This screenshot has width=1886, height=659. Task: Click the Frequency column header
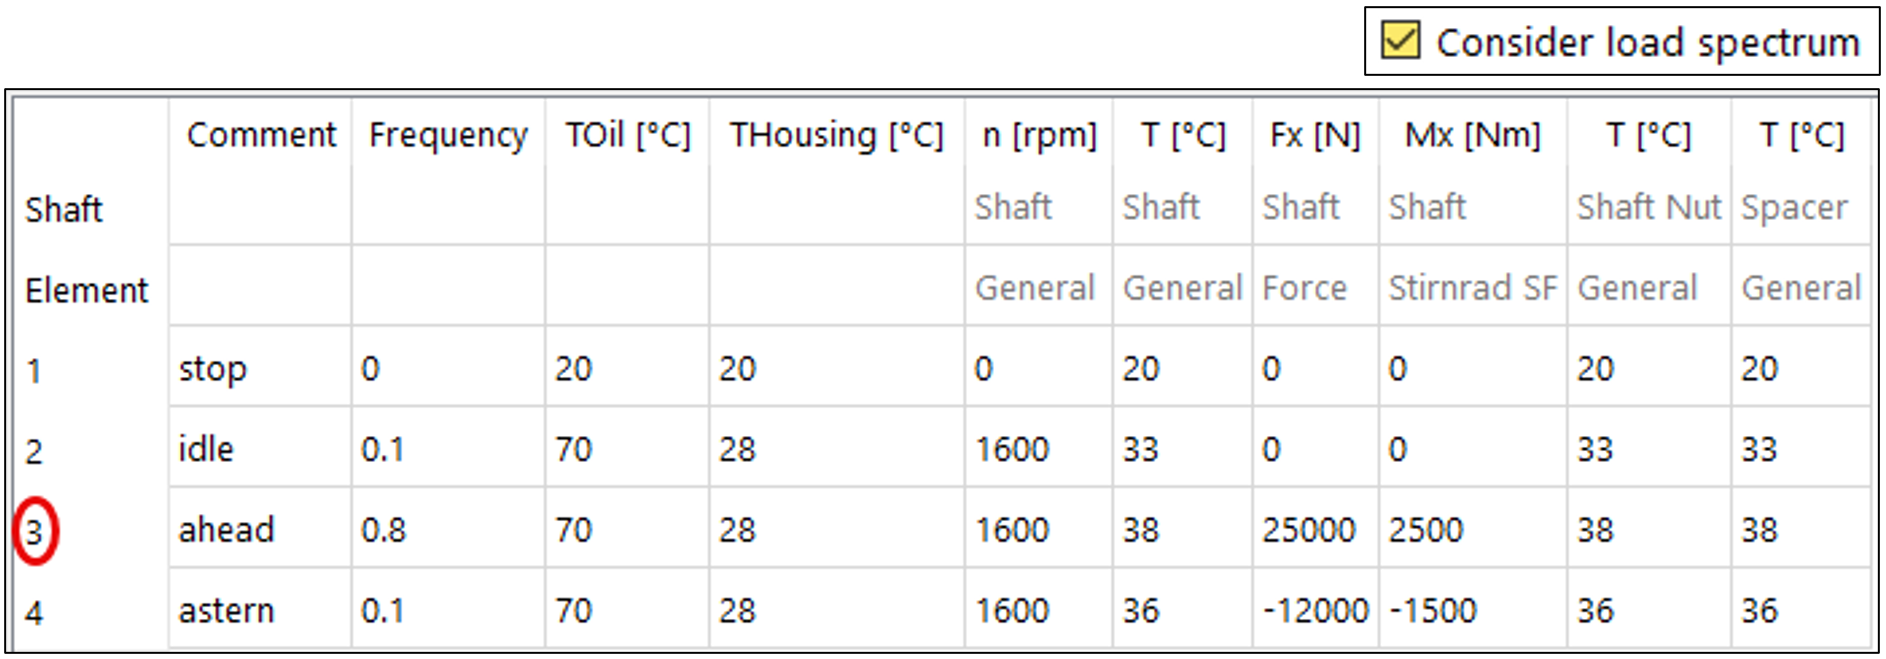pos(448,135)
